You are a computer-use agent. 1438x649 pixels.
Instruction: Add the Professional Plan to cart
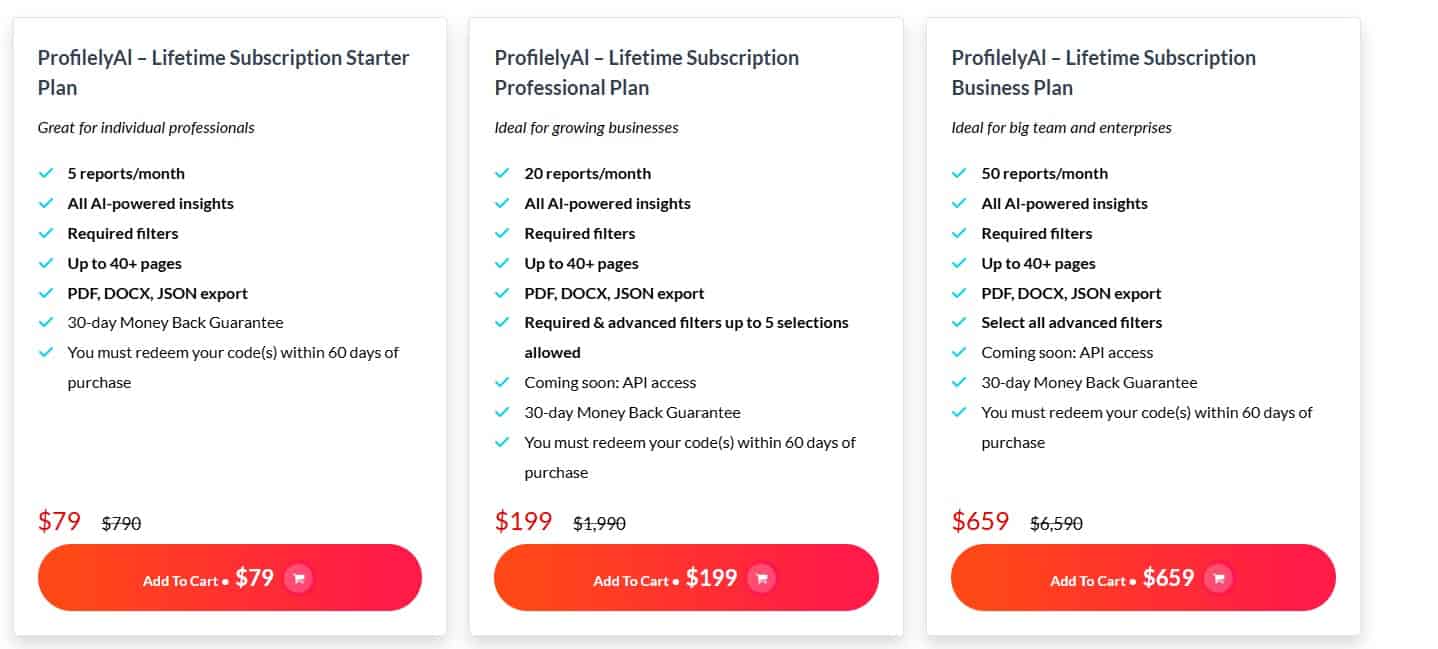686,577
